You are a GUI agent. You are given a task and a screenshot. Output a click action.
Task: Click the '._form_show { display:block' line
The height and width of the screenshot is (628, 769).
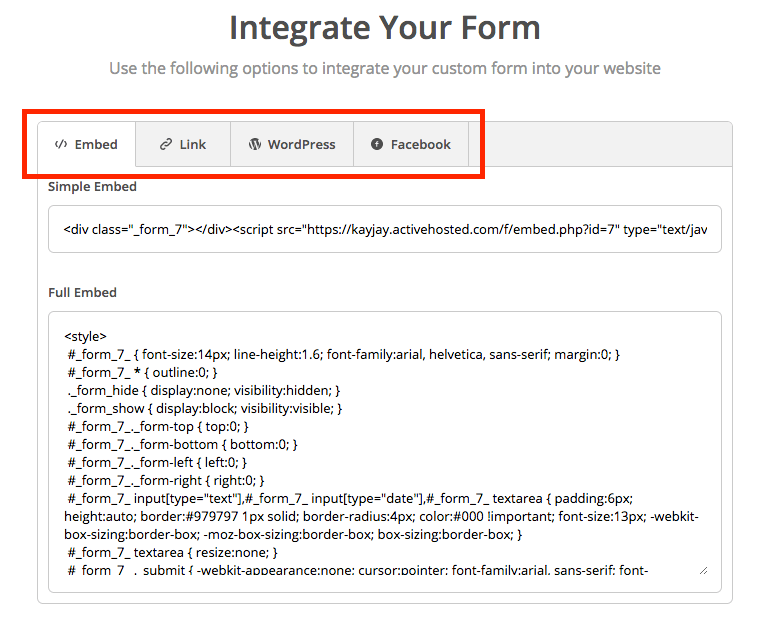click(205, 409)
